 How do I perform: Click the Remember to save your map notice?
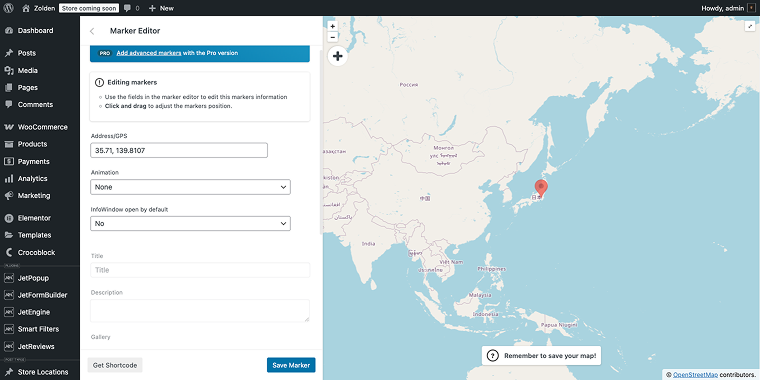click(541, 356)
